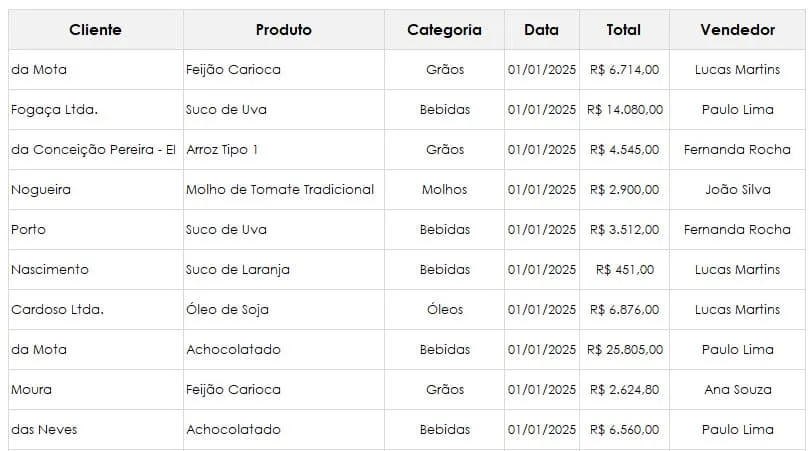Click the João Silva vendor cell
Image resolution: width=809 pixels, height=451 pixels.
(x=737, y=189)
